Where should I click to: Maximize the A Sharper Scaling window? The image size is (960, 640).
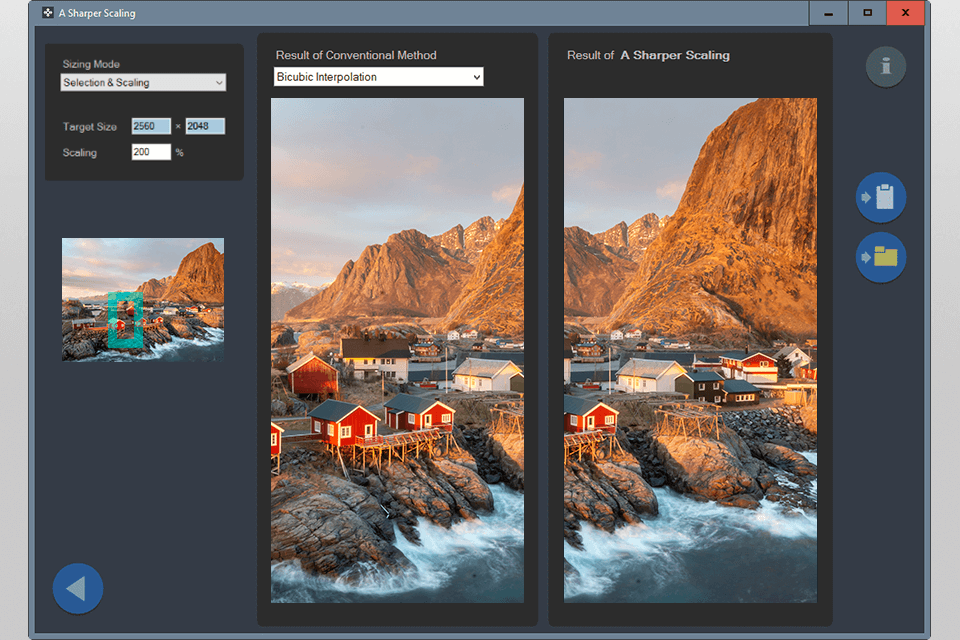[868, 13]
